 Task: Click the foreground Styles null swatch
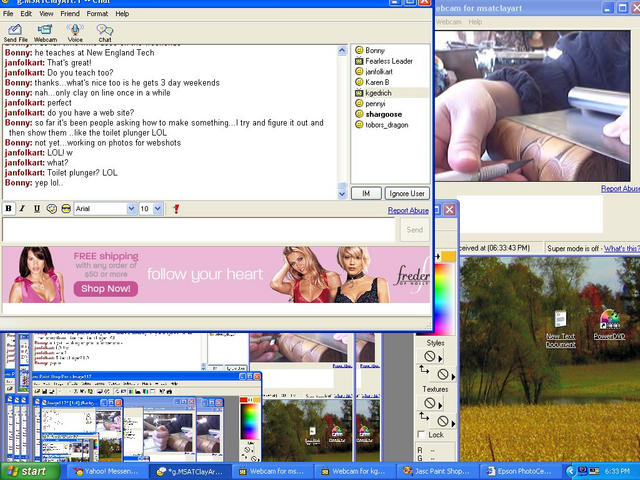click(429, 356)
